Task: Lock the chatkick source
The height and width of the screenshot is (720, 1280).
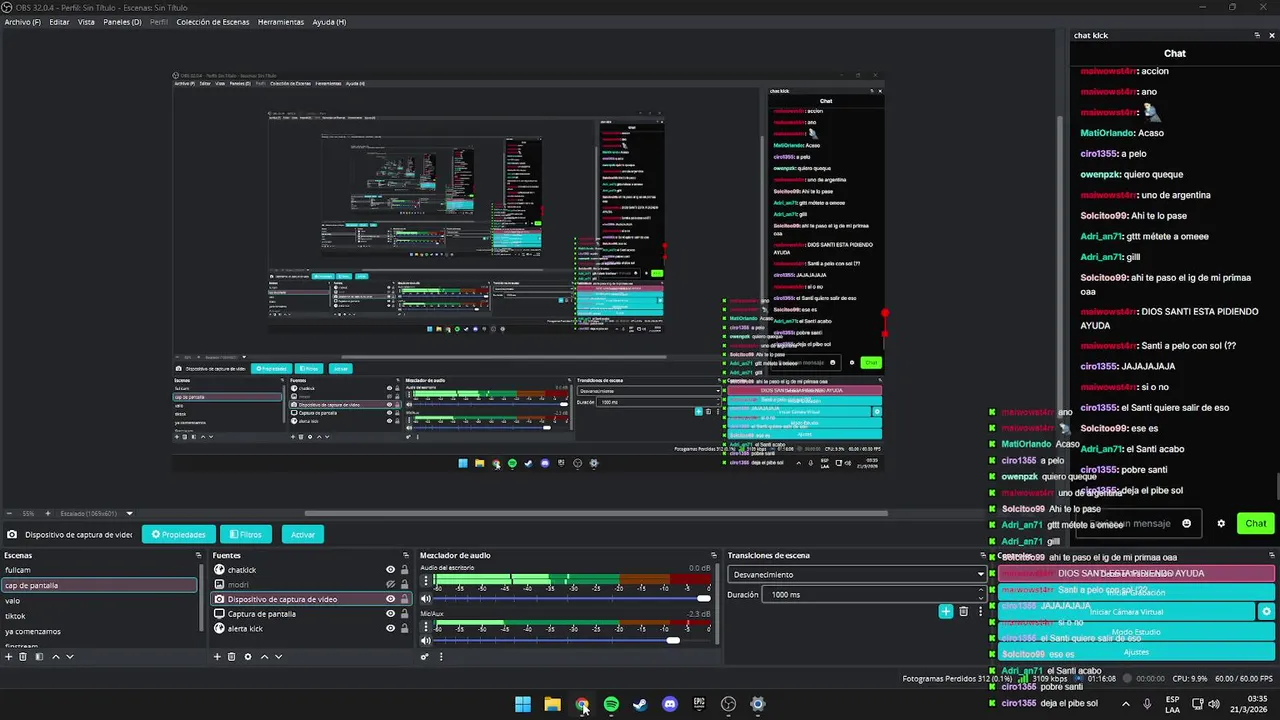Action: (404, 570)
